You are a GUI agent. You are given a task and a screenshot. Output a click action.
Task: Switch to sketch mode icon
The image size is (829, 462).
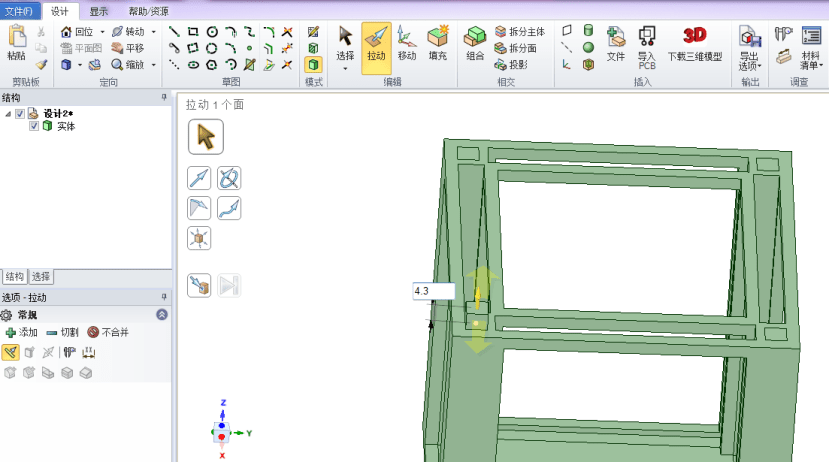pos(314,32)
